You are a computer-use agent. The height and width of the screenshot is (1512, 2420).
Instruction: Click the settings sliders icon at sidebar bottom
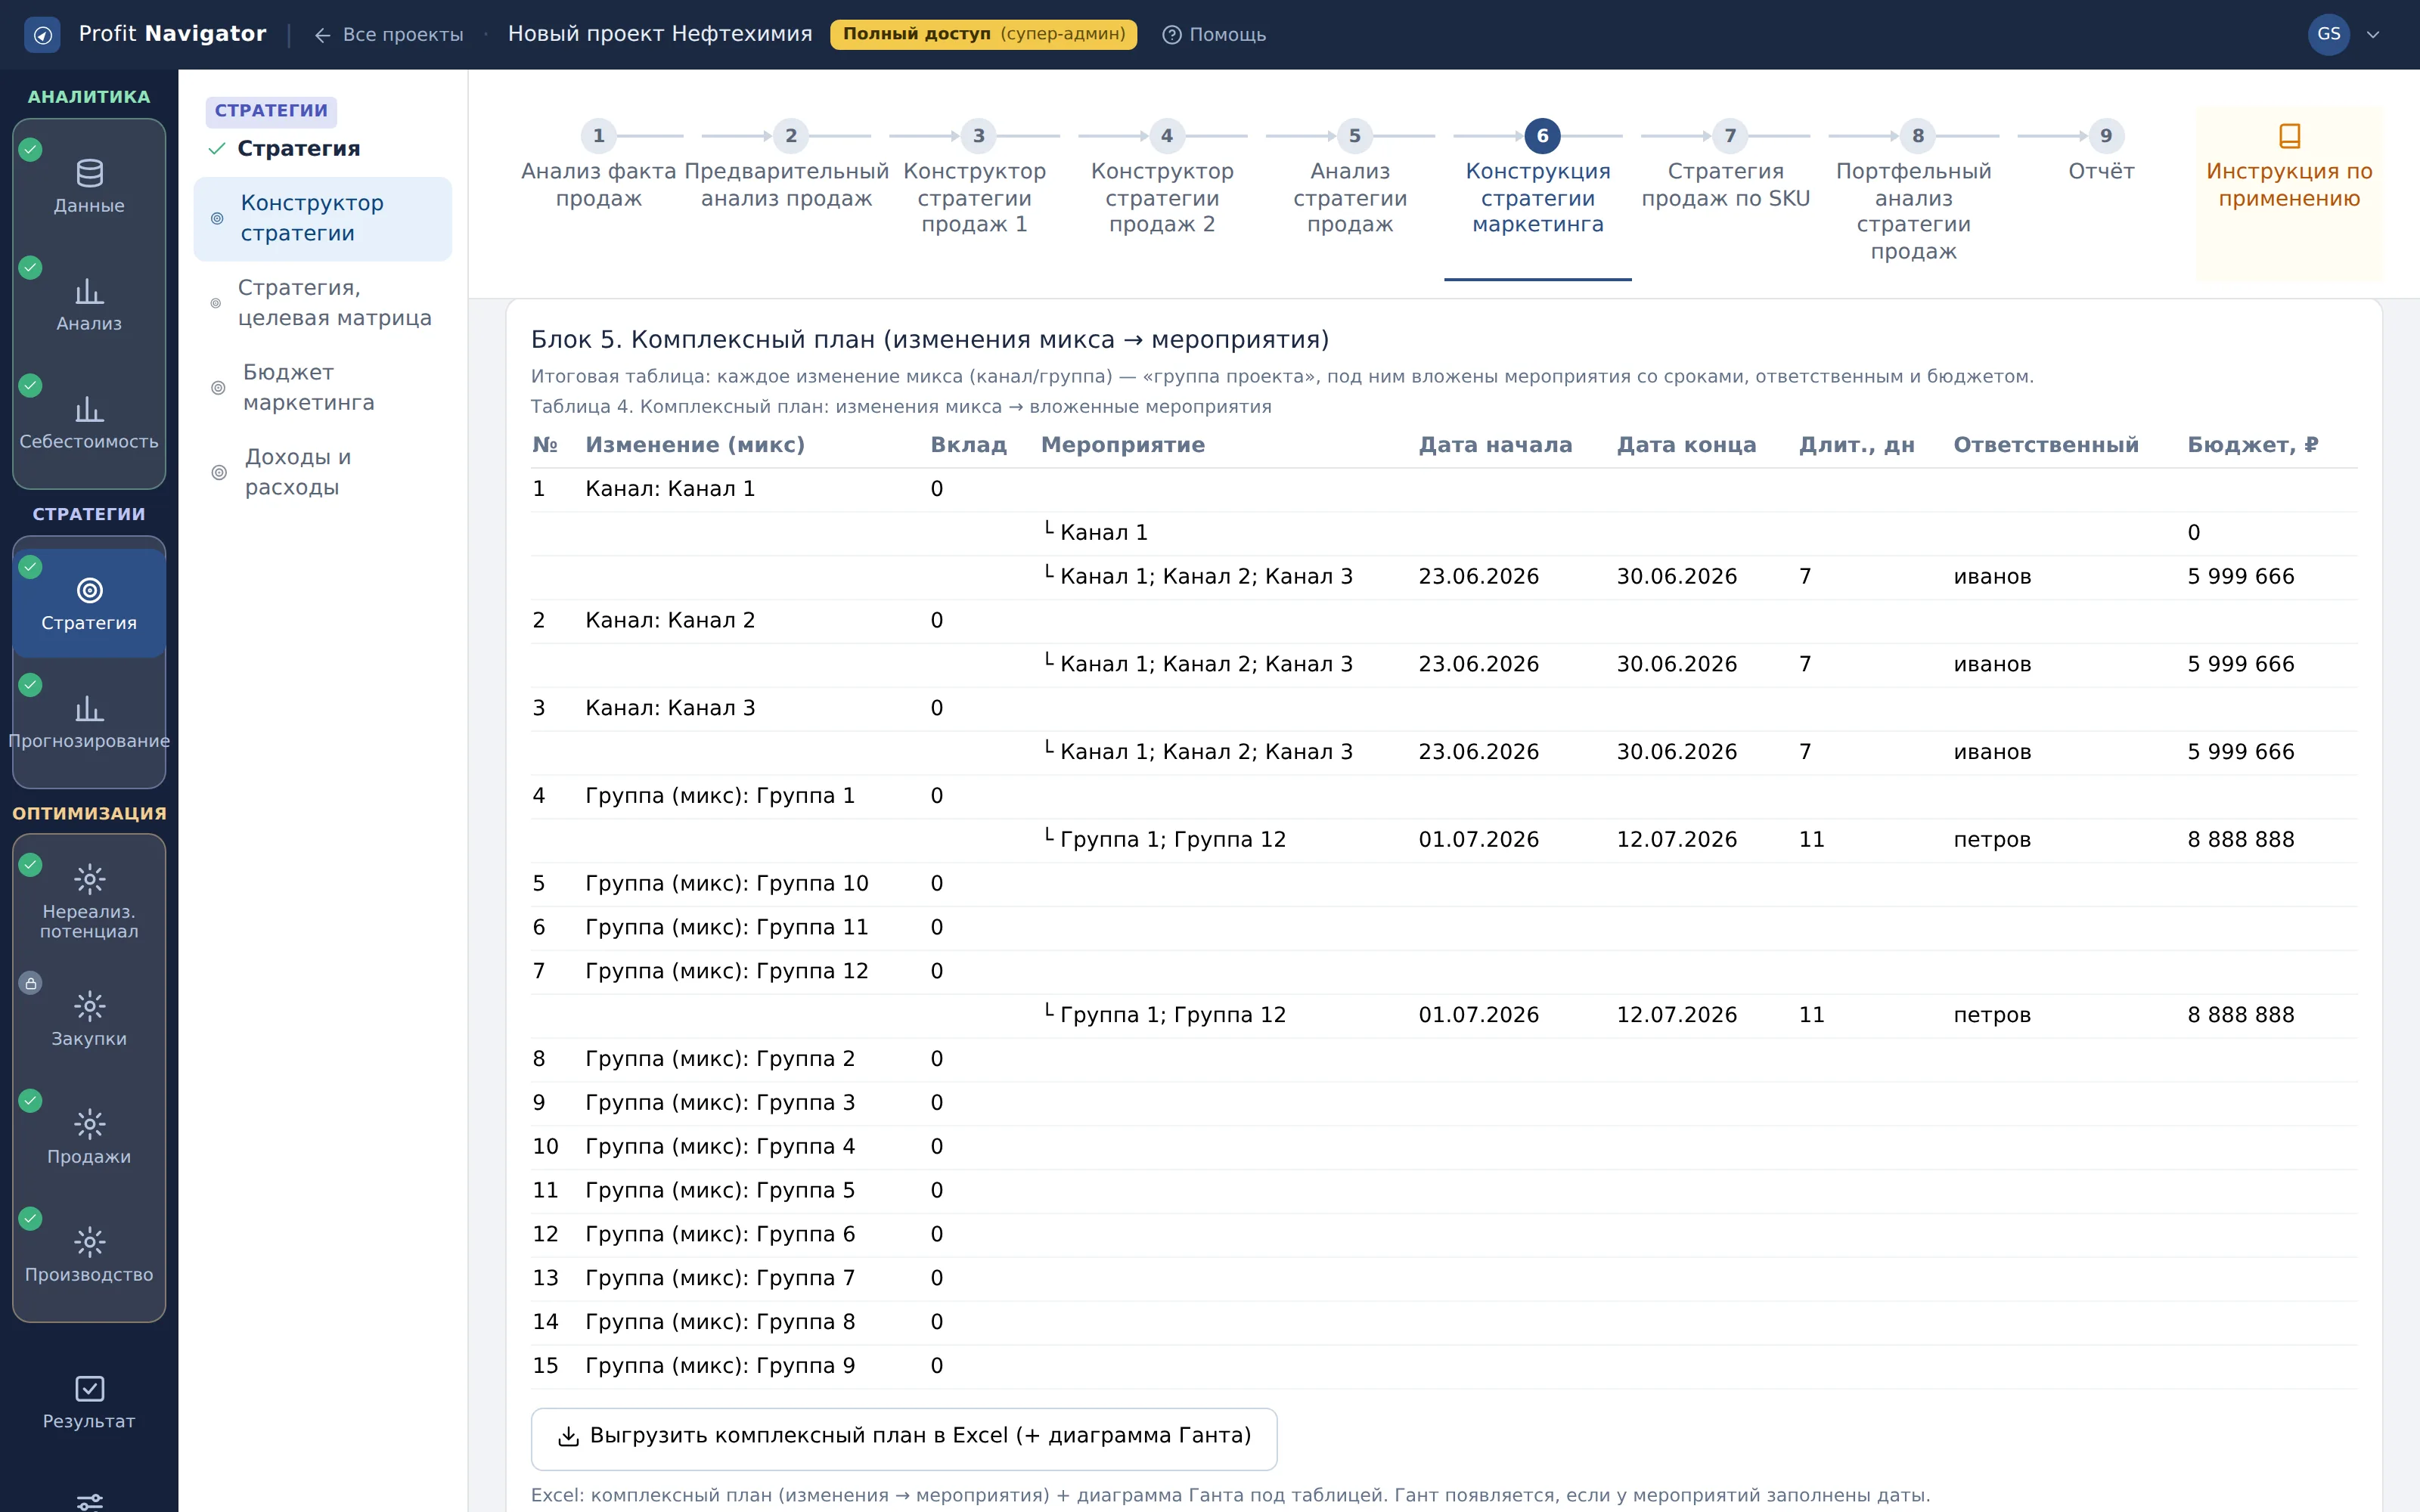(x=89, y=1501)
